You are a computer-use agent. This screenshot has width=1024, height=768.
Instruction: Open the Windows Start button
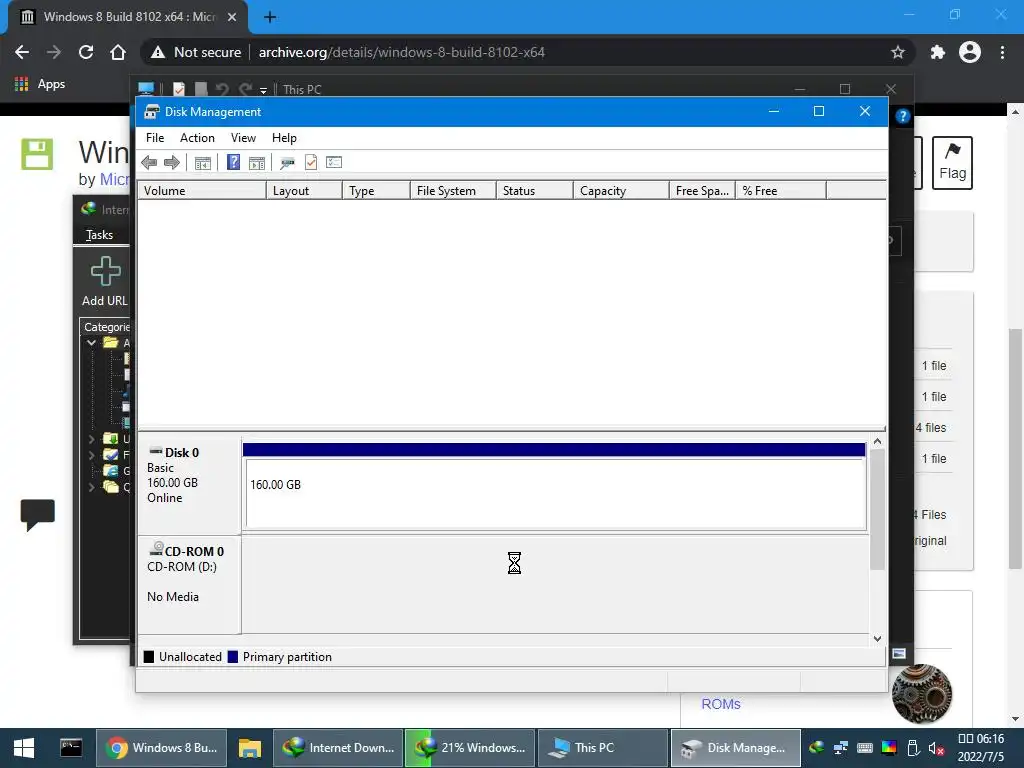point(24,748)
